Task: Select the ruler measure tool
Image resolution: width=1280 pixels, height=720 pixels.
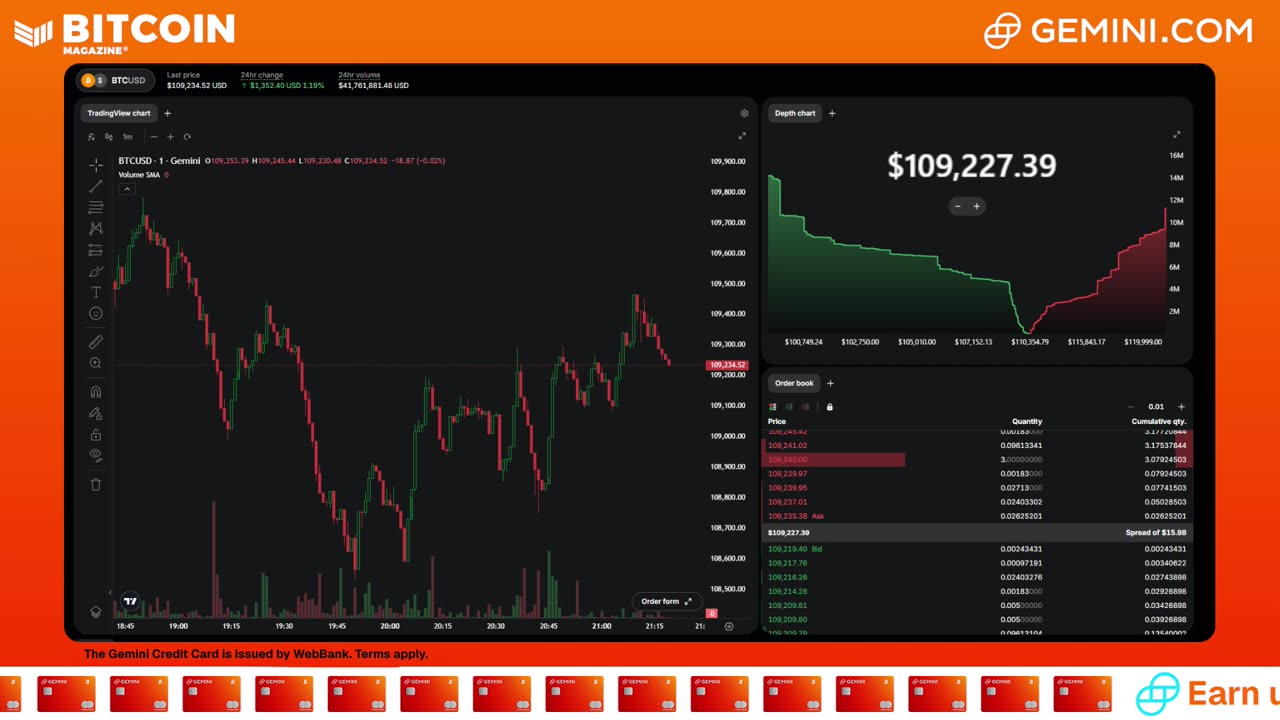Action: [96, 342]
